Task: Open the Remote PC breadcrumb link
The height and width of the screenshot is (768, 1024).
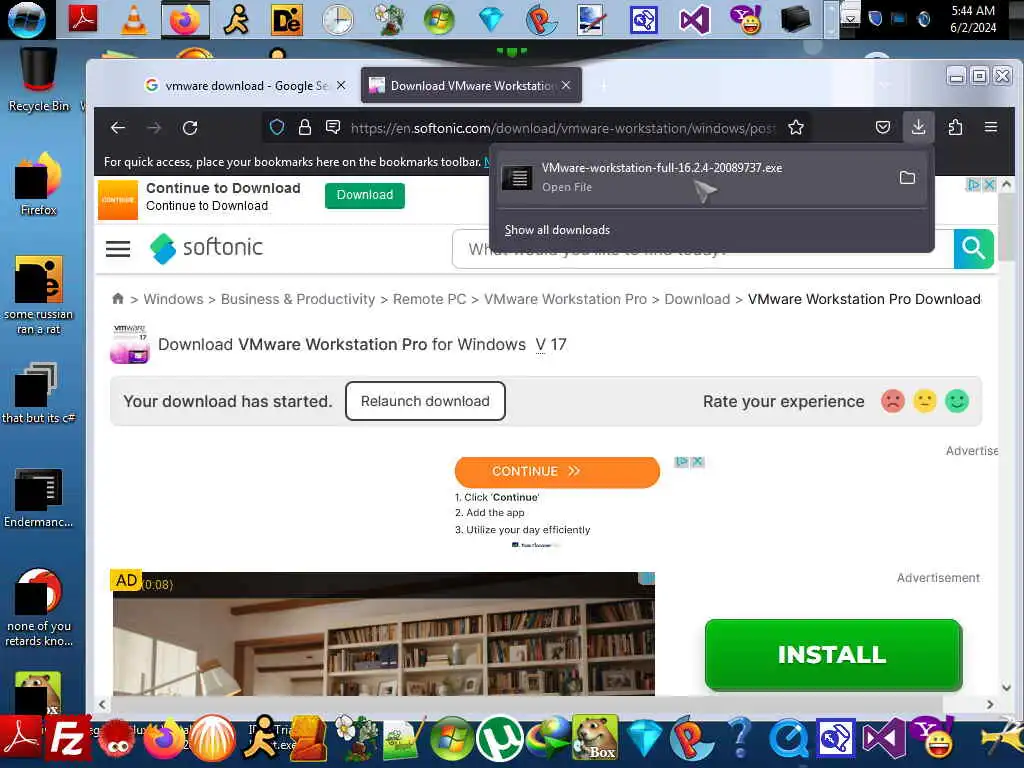Action: point(429,299)
